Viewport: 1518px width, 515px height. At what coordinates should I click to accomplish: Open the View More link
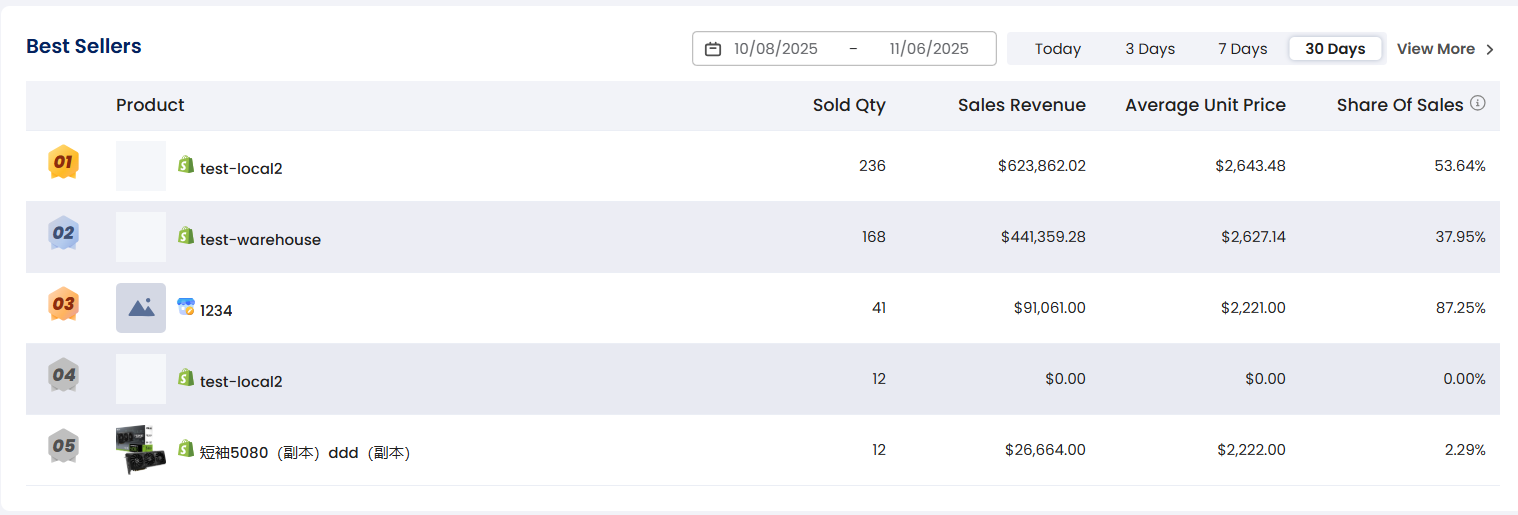[x=1435, y=49]
